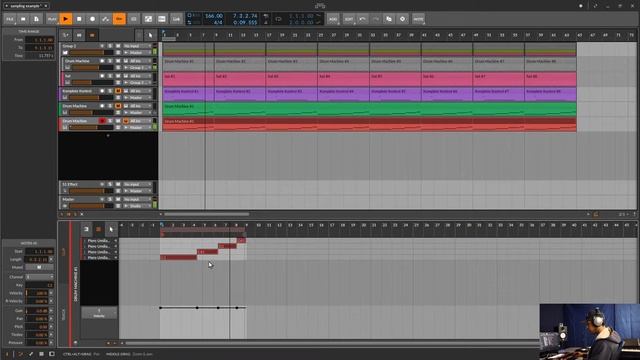Select the first pink Sat clip
Screen dimensions: 640x360
pos(188,79)
